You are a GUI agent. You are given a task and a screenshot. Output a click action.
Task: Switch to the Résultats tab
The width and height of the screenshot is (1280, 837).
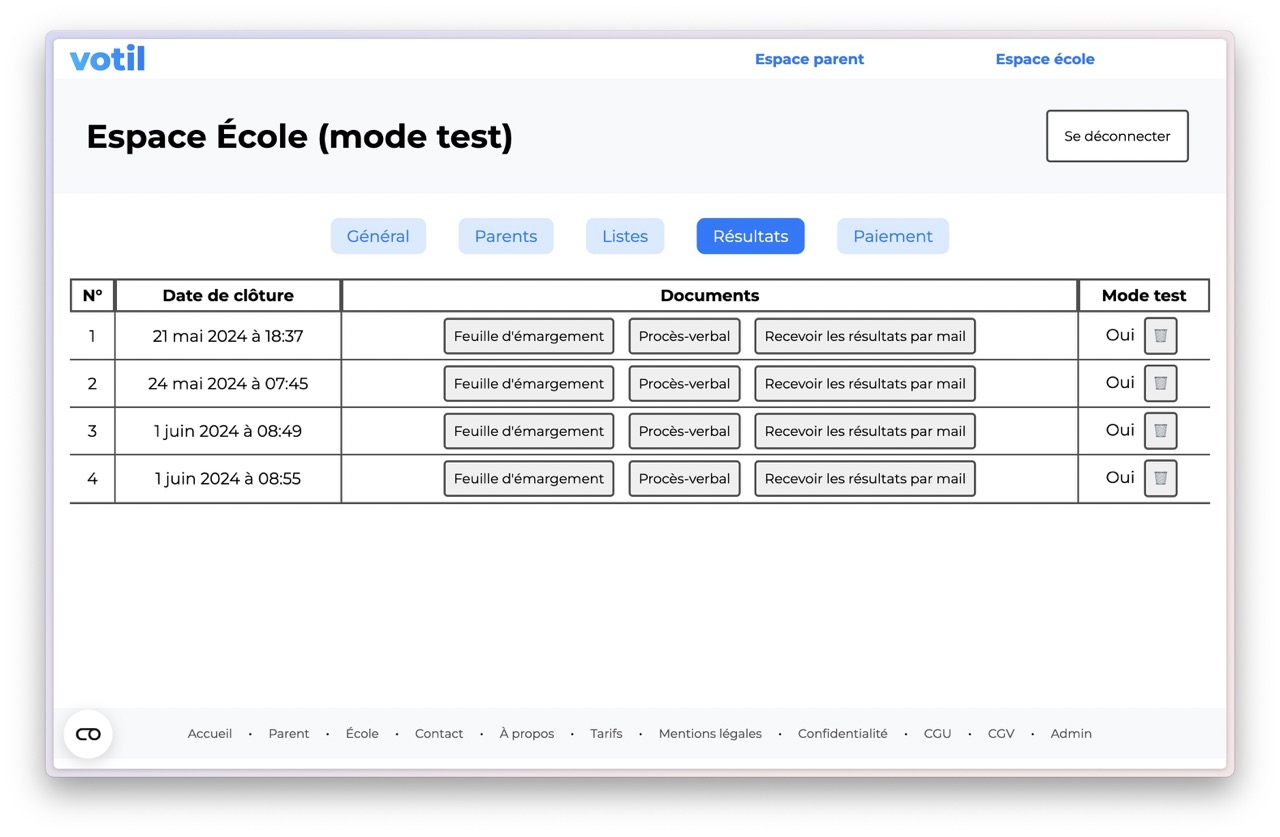click(750, 236)
